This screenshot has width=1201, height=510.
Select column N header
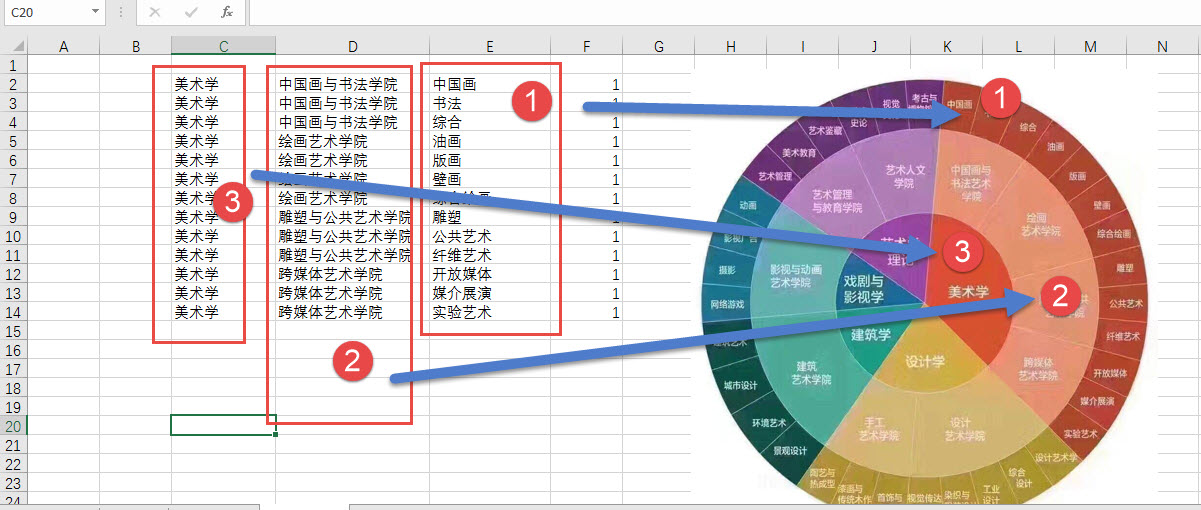(1162, 46)
